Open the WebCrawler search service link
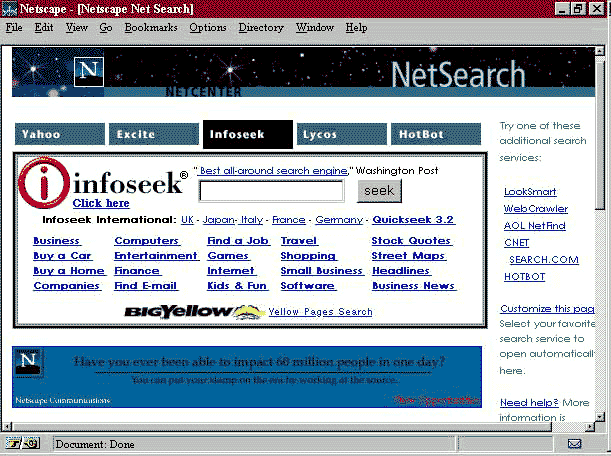This screenshot has height=456, width=611. coord(536,209)
